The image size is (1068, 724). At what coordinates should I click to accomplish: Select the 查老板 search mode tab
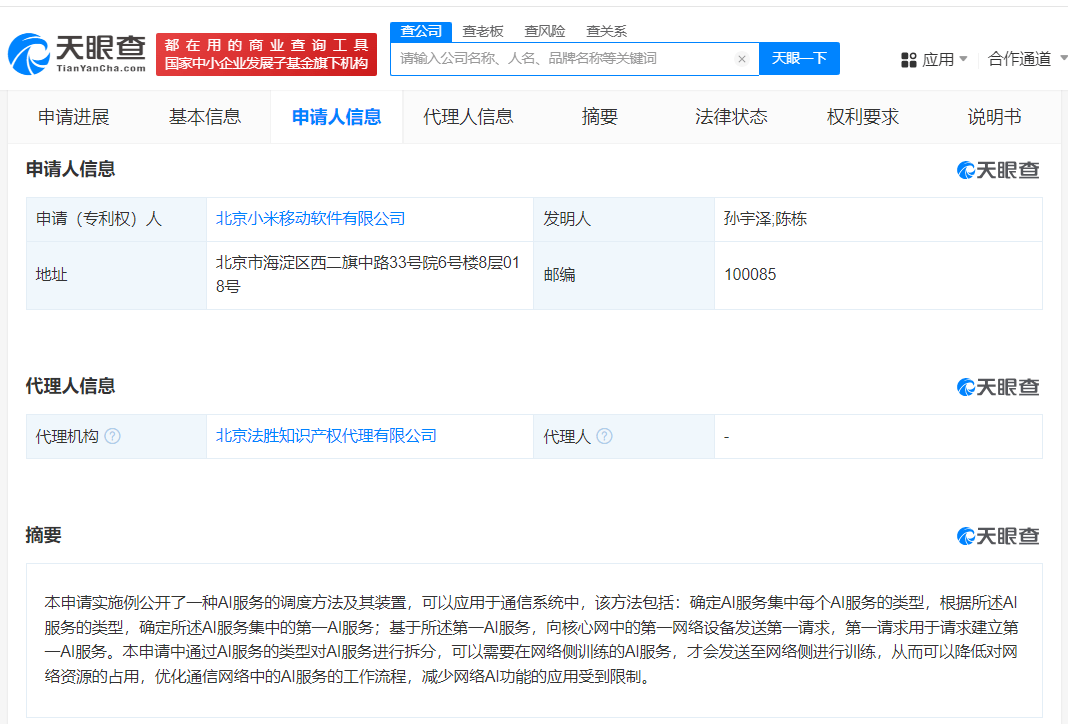click(483, 31)
